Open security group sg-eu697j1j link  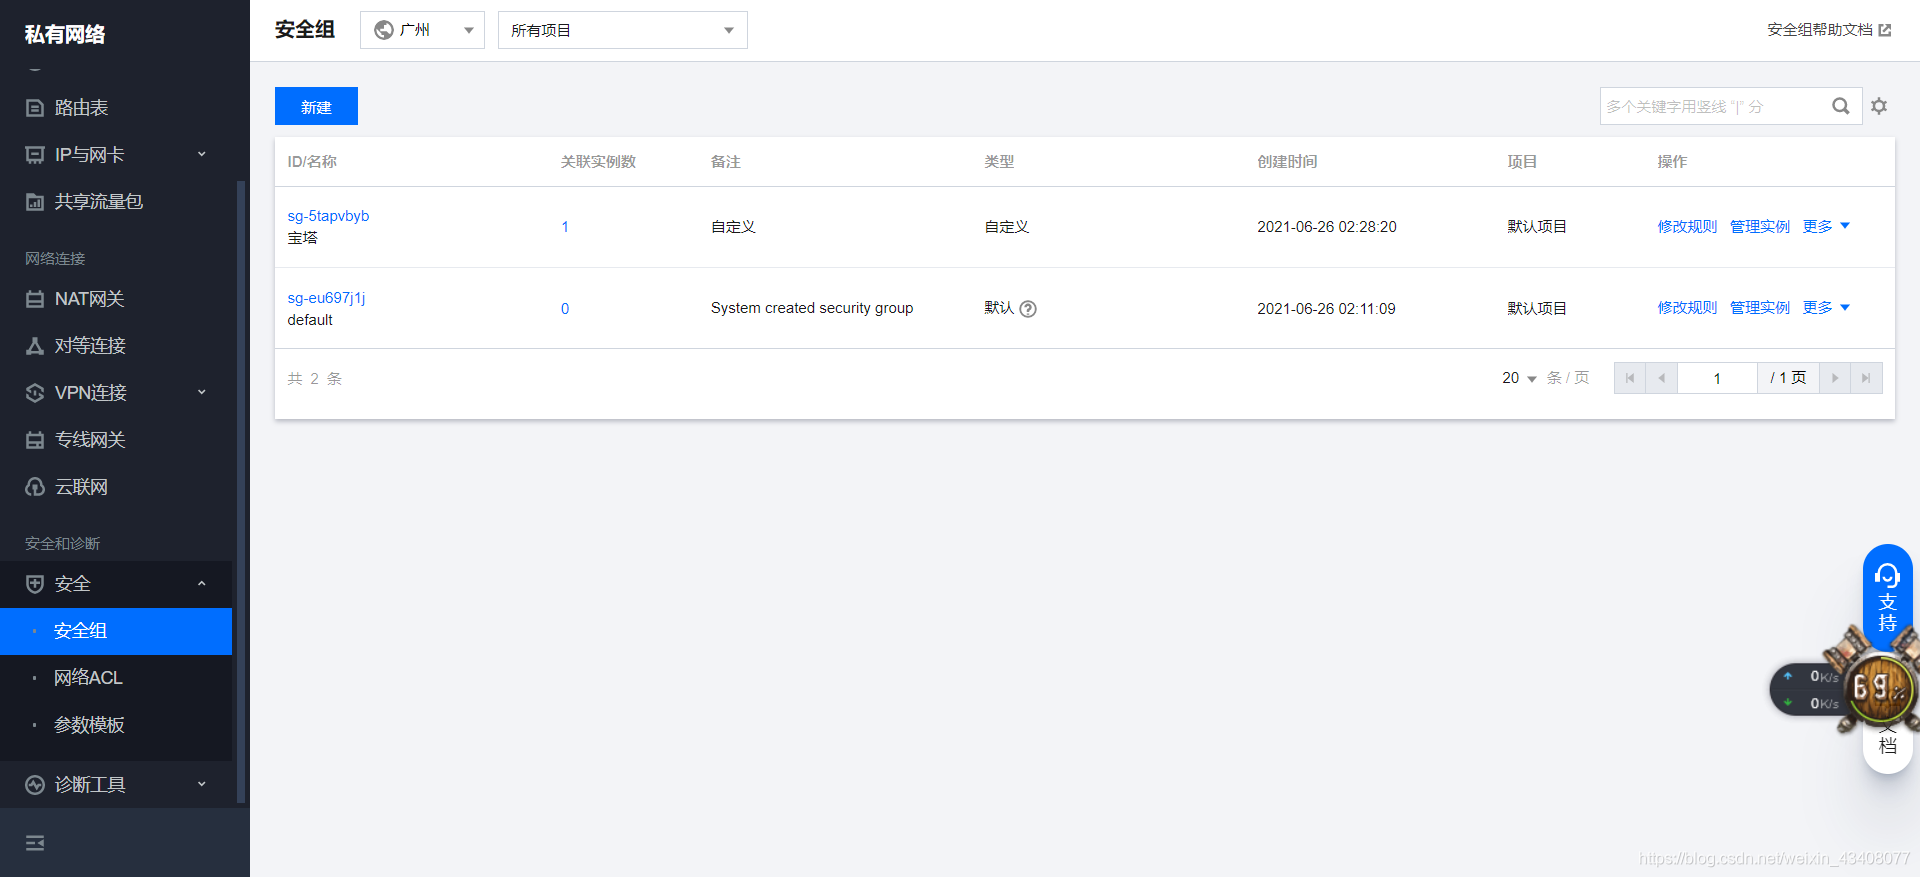(x=326, y=298)
